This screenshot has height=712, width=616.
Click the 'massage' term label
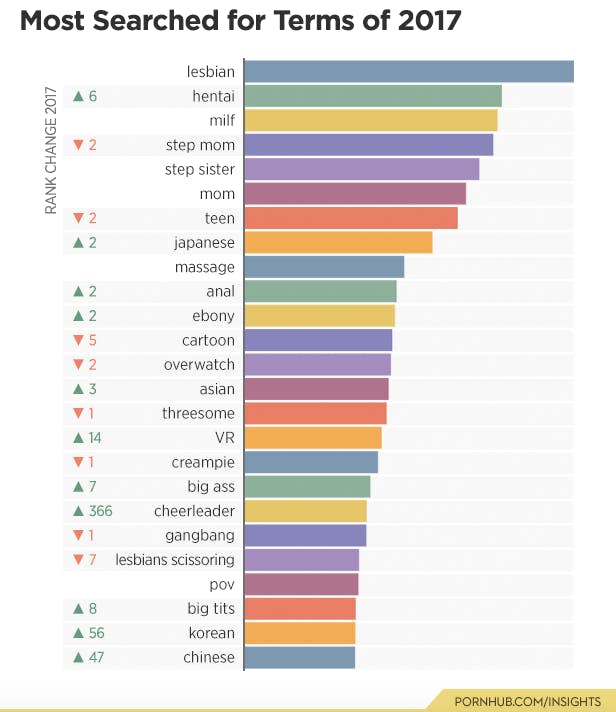pos(205,267)
